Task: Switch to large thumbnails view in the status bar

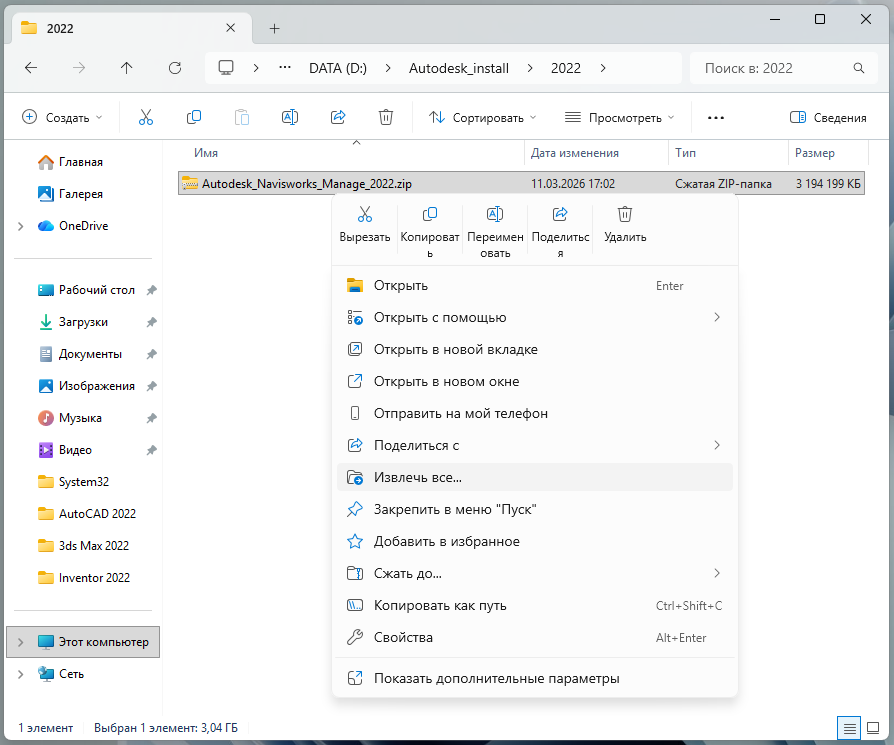Action: point(875,728)
